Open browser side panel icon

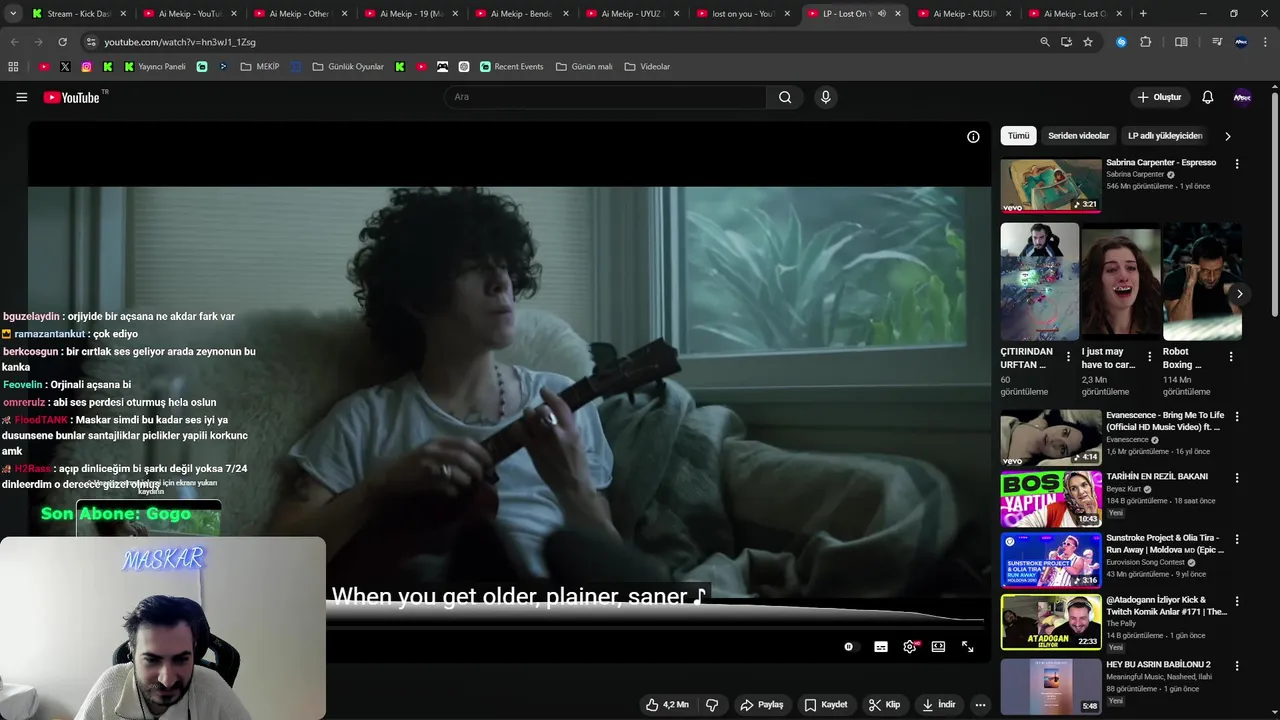click(x=1181, y=42)
